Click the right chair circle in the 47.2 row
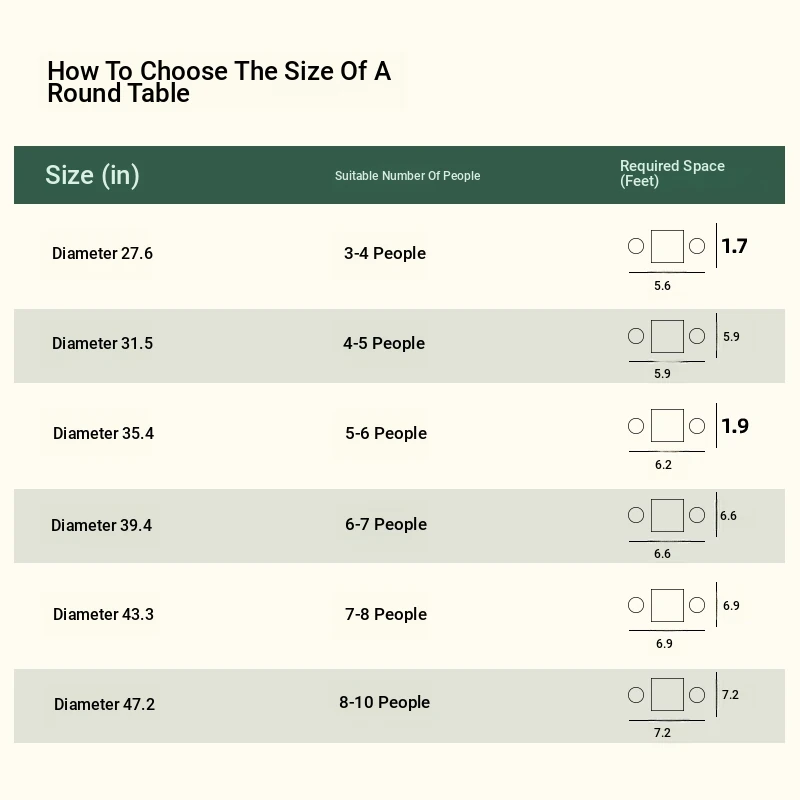The image size is (800, 800). pos(697,695)
